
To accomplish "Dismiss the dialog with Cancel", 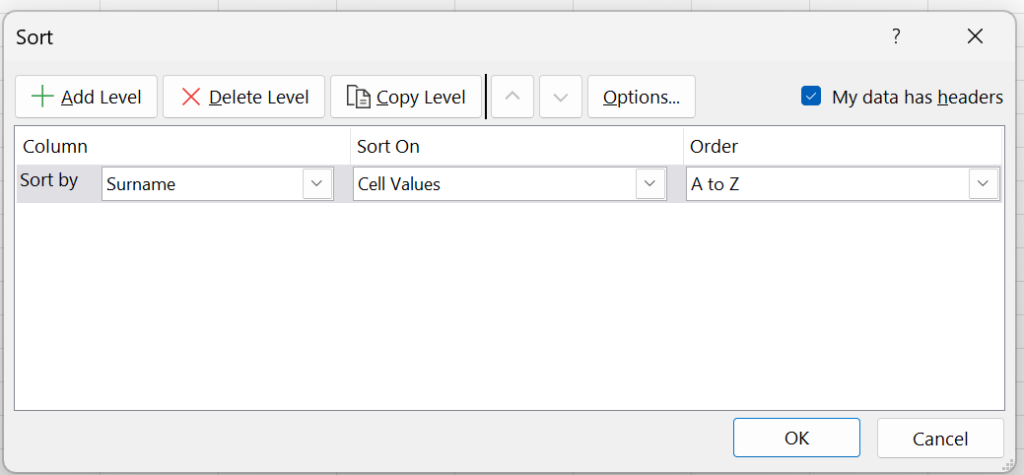I will tap(940, 438).
